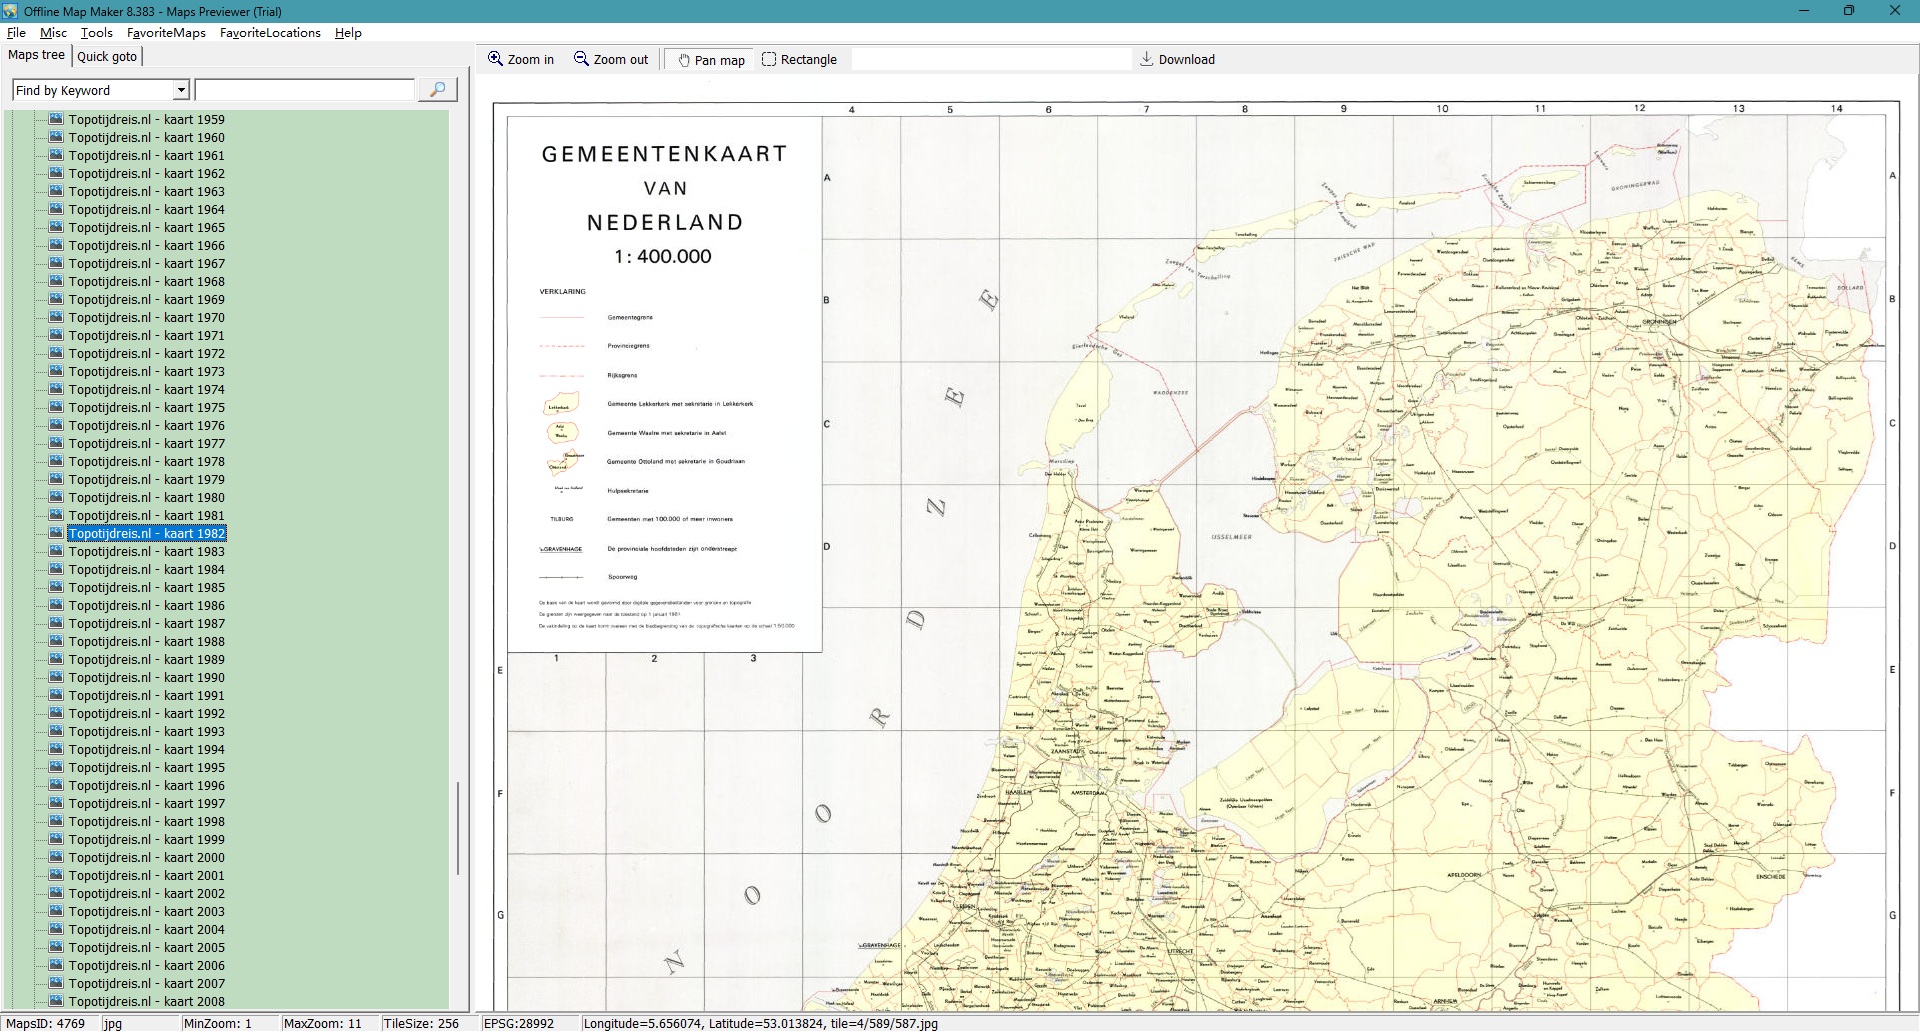Click the maps tree vertical scrollbar
Screen dimensions: 1920x1032
click(x=458, y=828)
